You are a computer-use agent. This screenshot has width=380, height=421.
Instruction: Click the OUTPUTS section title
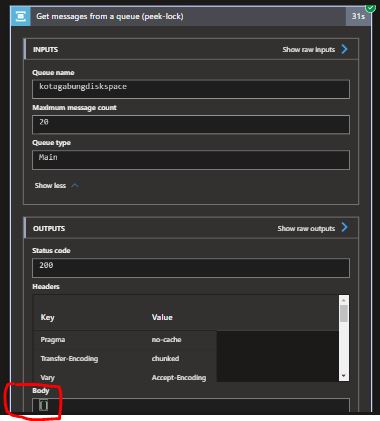[x=49, y=229]
